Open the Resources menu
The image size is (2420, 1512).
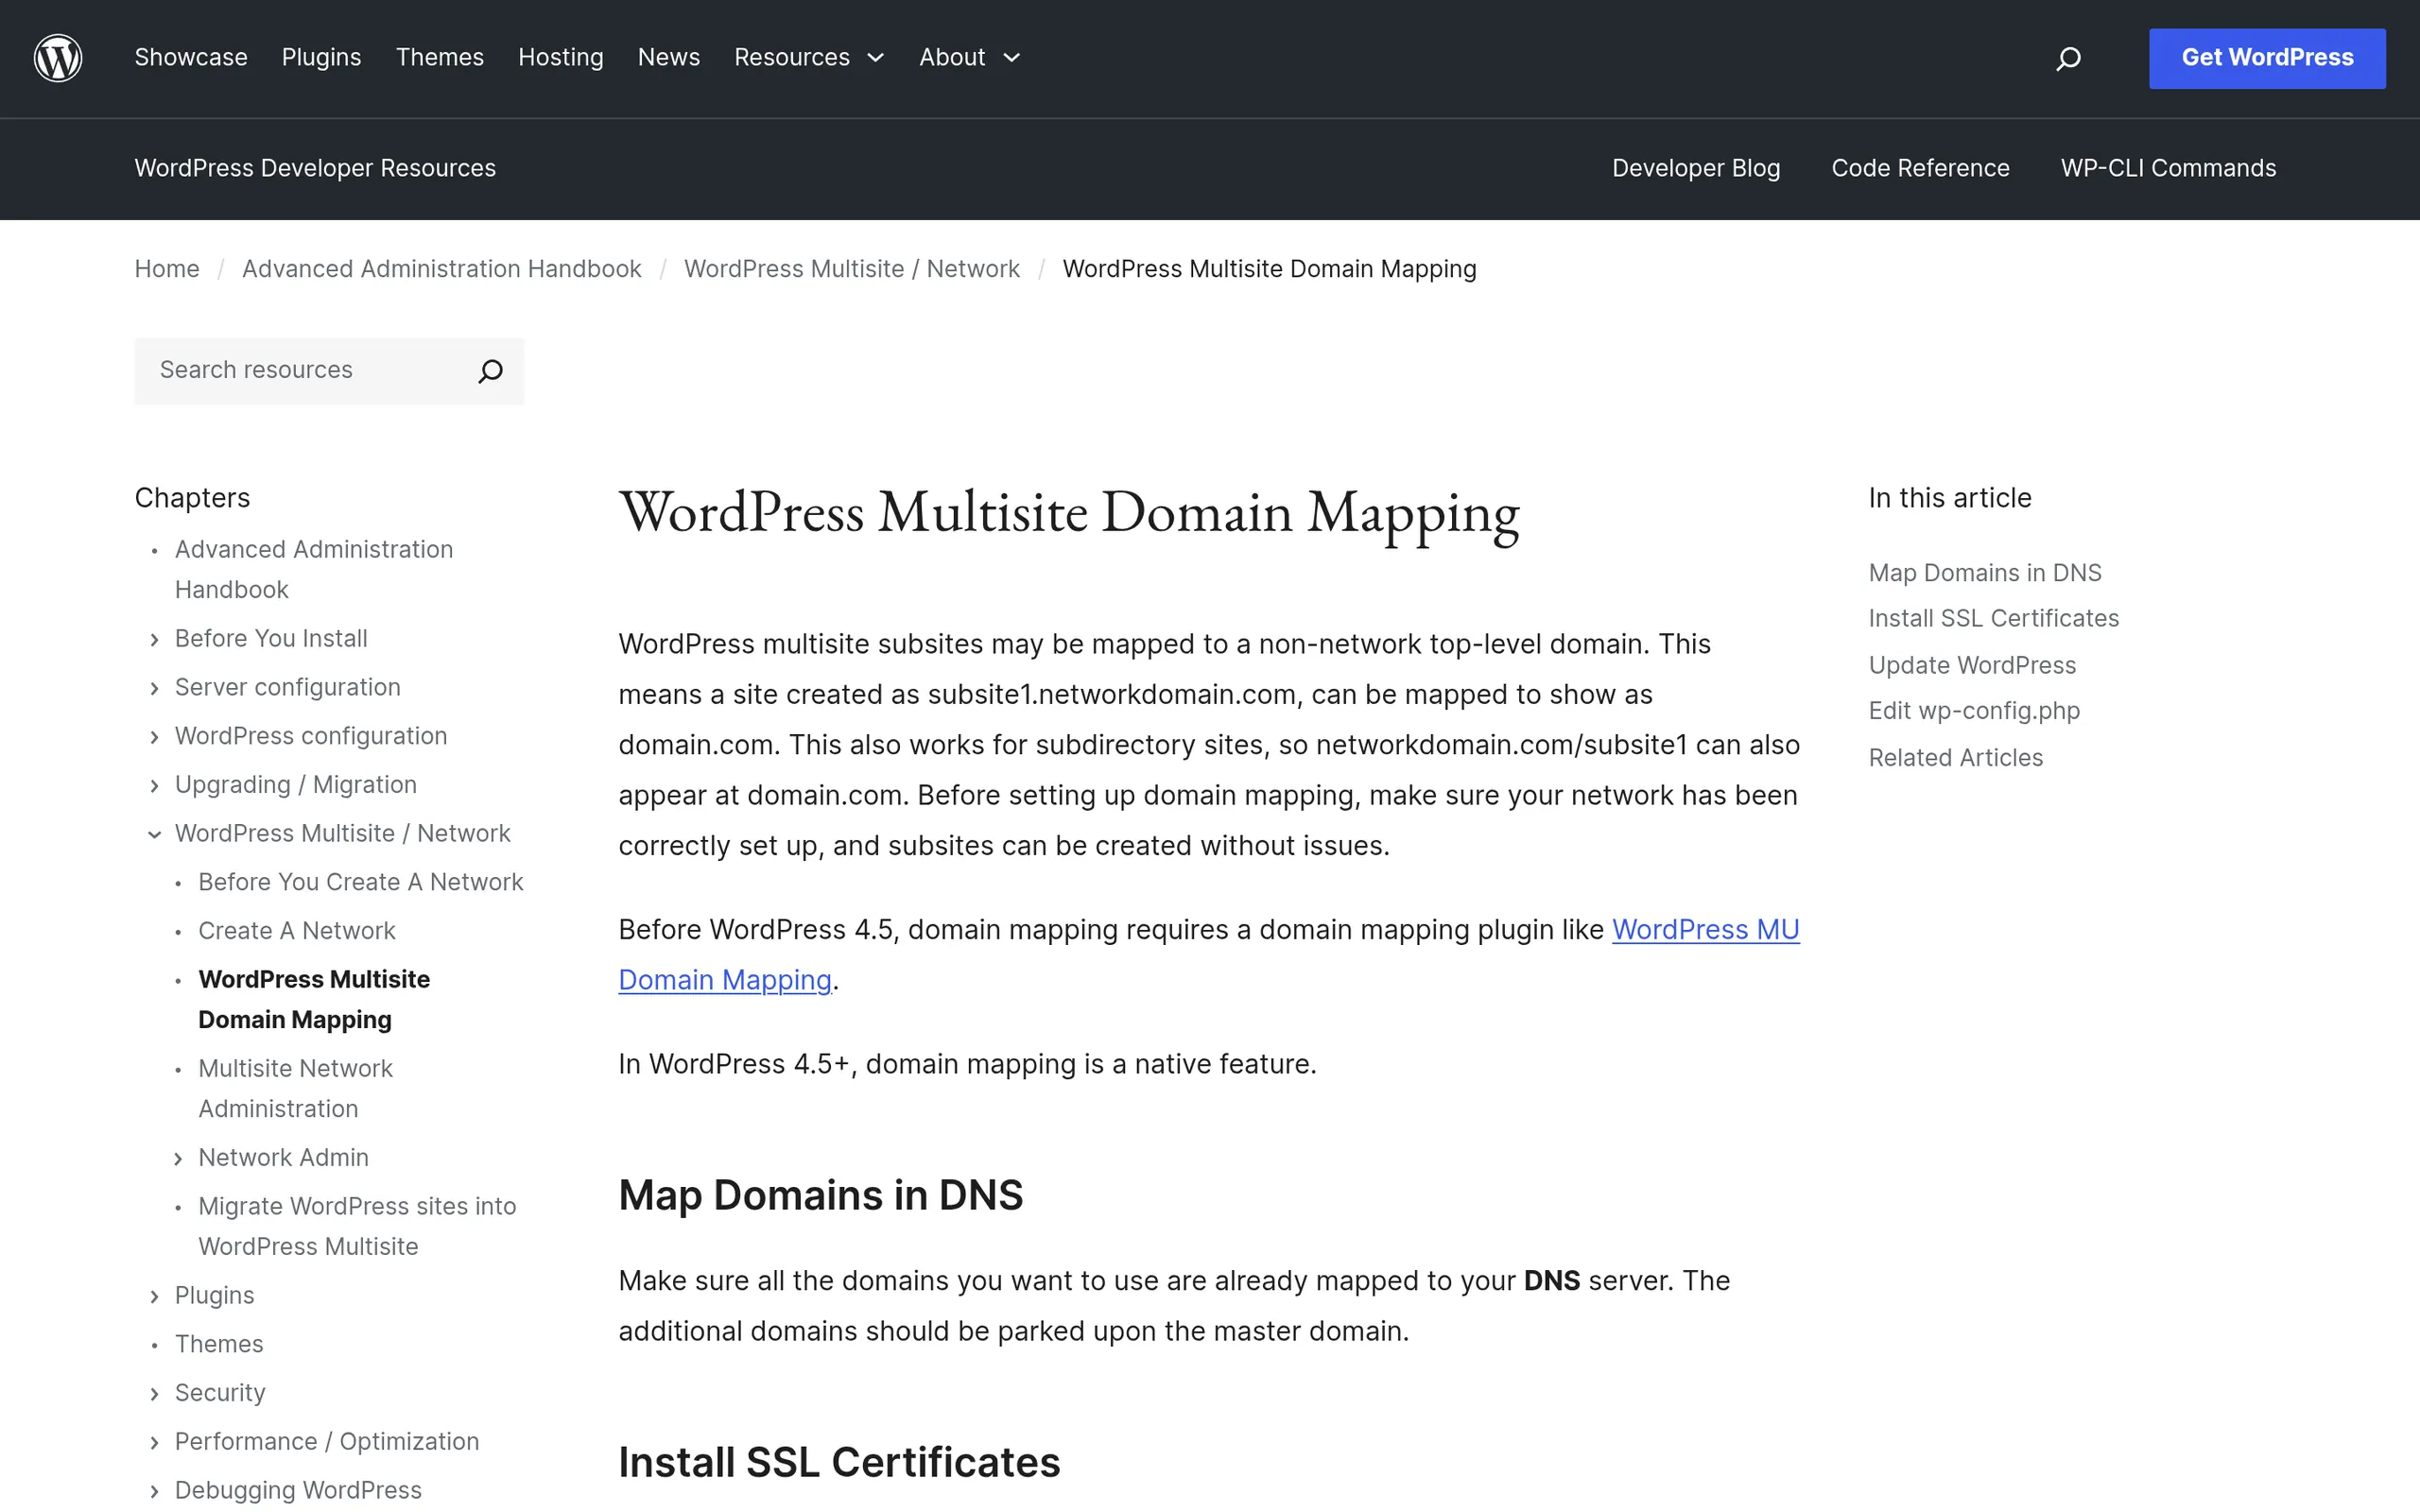[792, 58]
